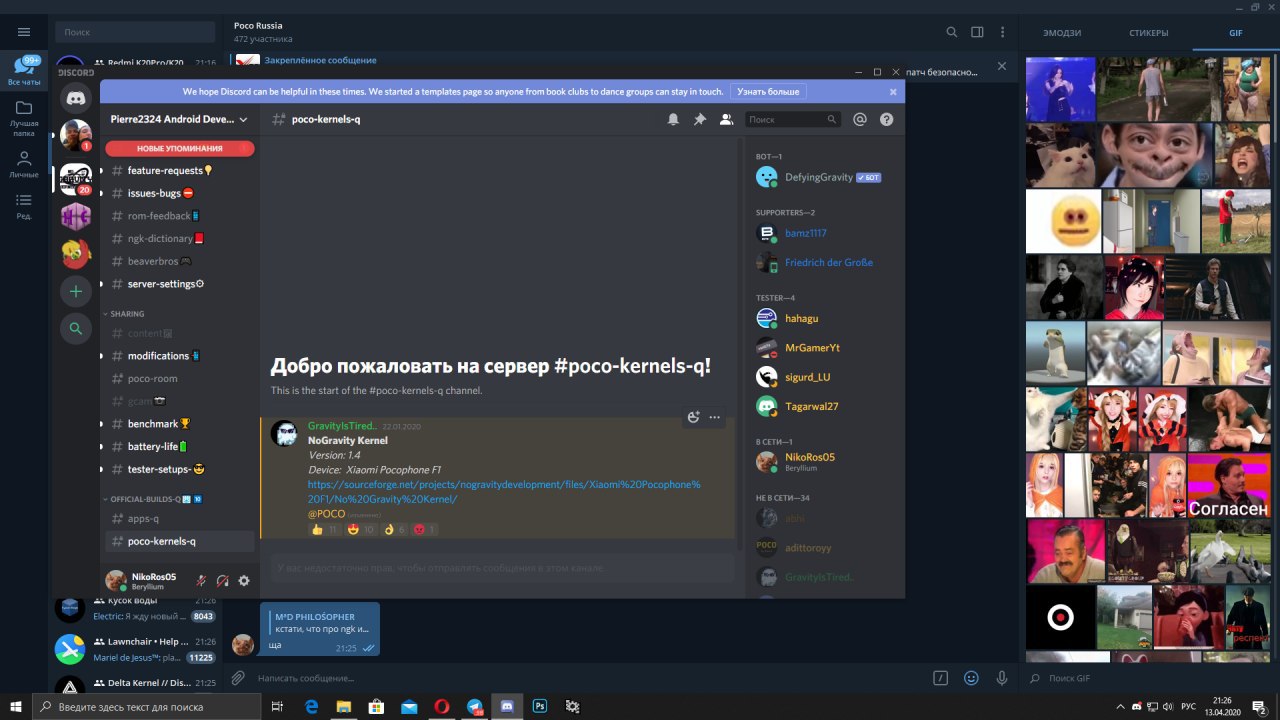Open Microsoft Store from the taskbar
Screen dimensions: 1280x720
[376, 706]
